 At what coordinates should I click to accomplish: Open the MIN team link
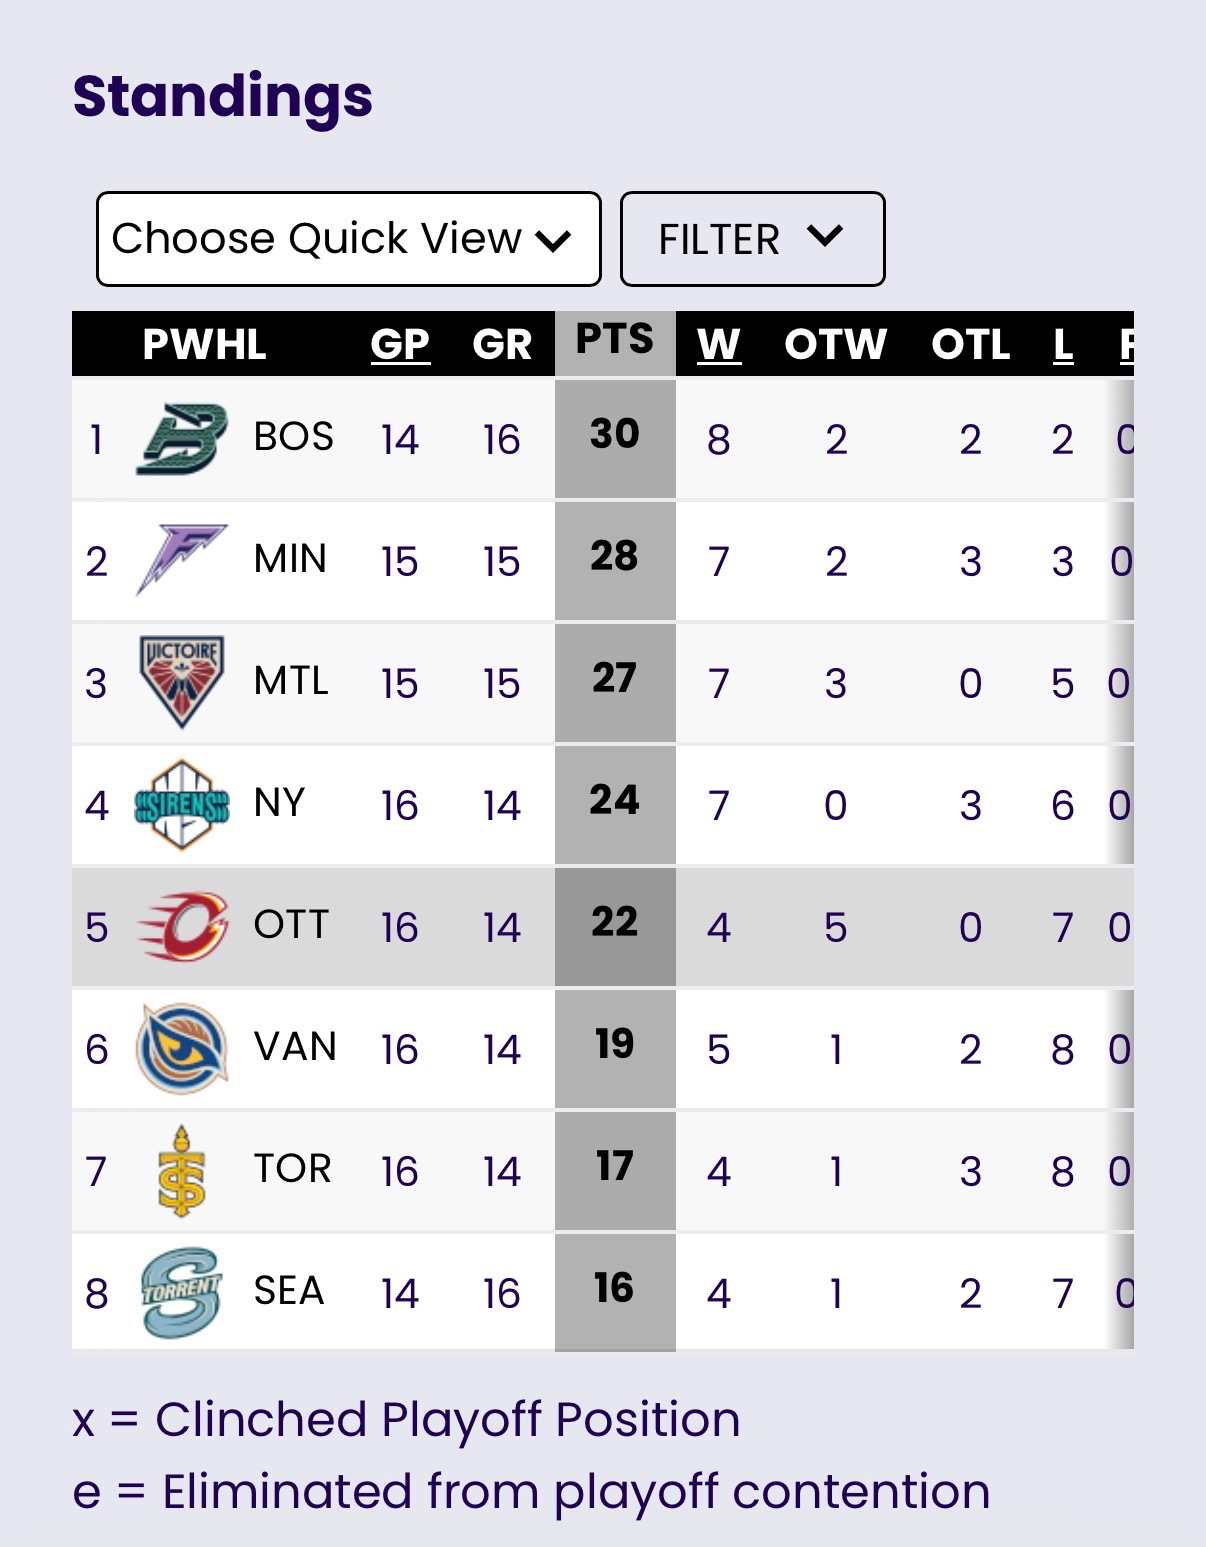coord(290,559)
